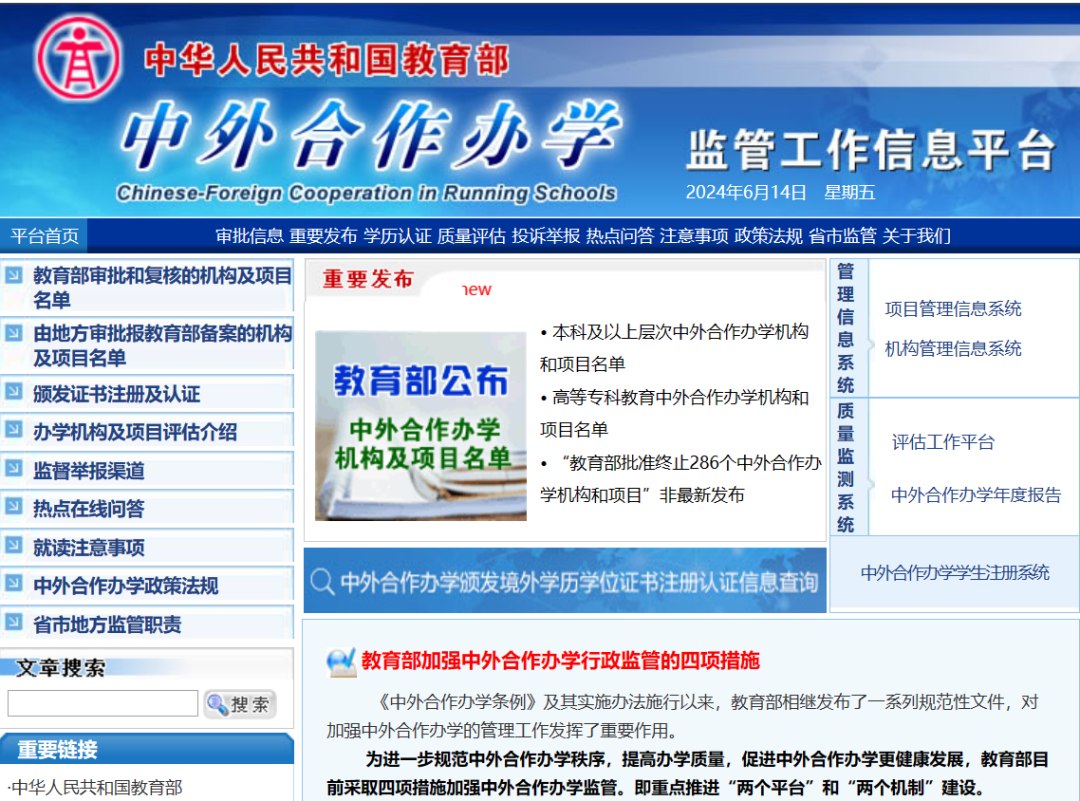
Task: Open 政策法规 in the navigation bar
Action: pyautogui.click(x=769, y=236)
